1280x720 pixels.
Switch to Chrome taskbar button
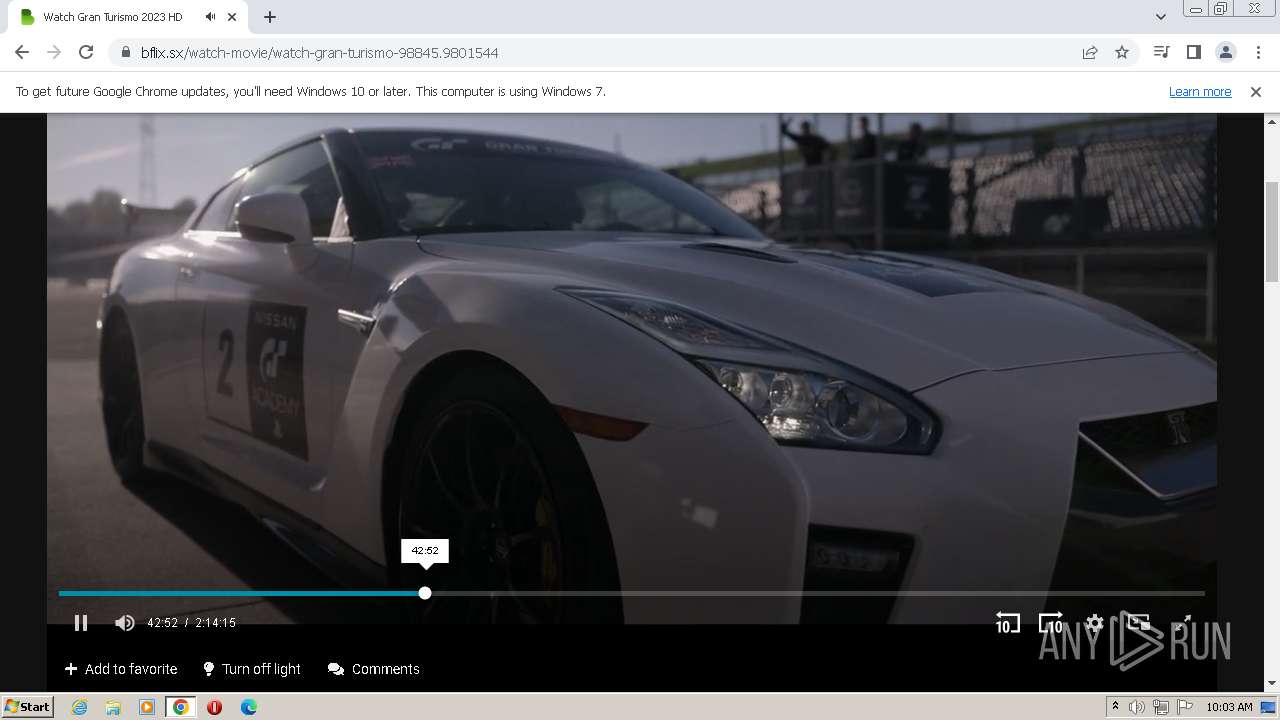[x=181, y=707]
